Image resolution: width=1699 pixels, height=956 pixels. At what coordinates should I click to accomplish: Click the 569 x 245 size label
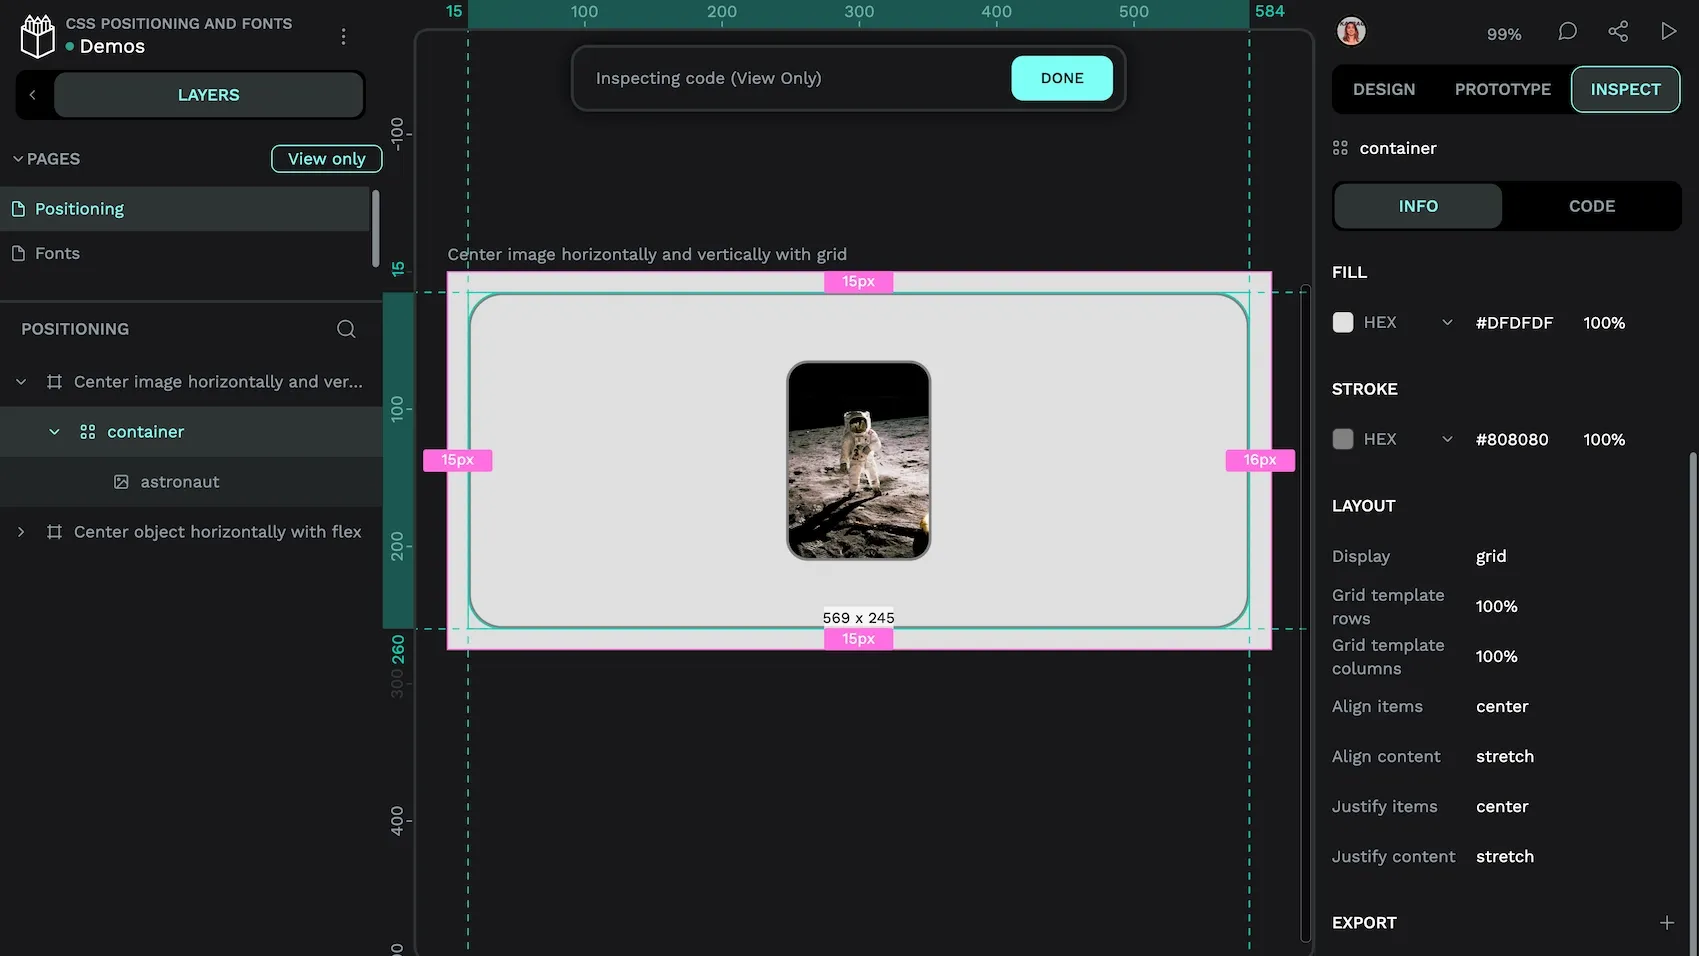tap(858, 618)
